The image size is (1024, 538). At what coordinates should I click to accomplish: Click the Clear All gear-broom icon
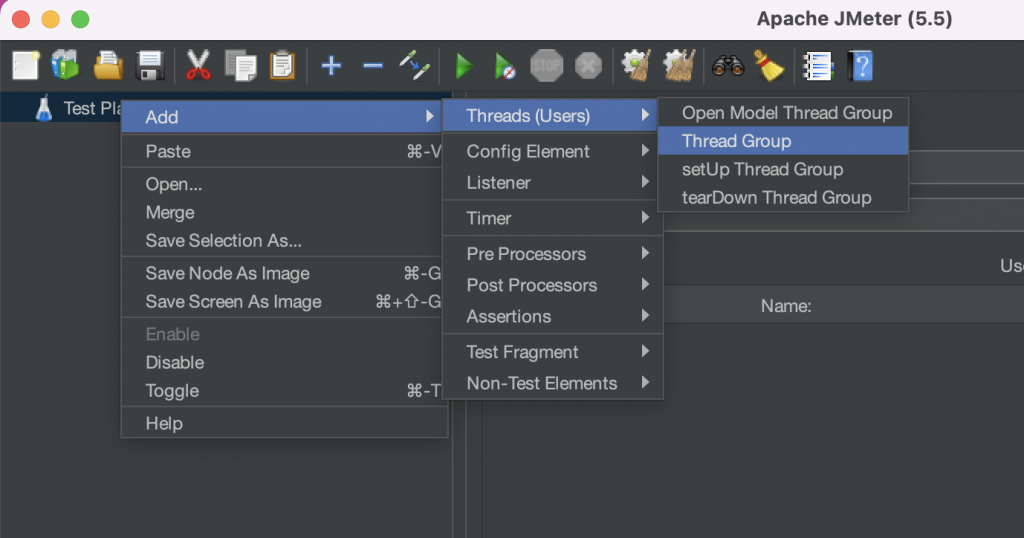tap(679, 67)
